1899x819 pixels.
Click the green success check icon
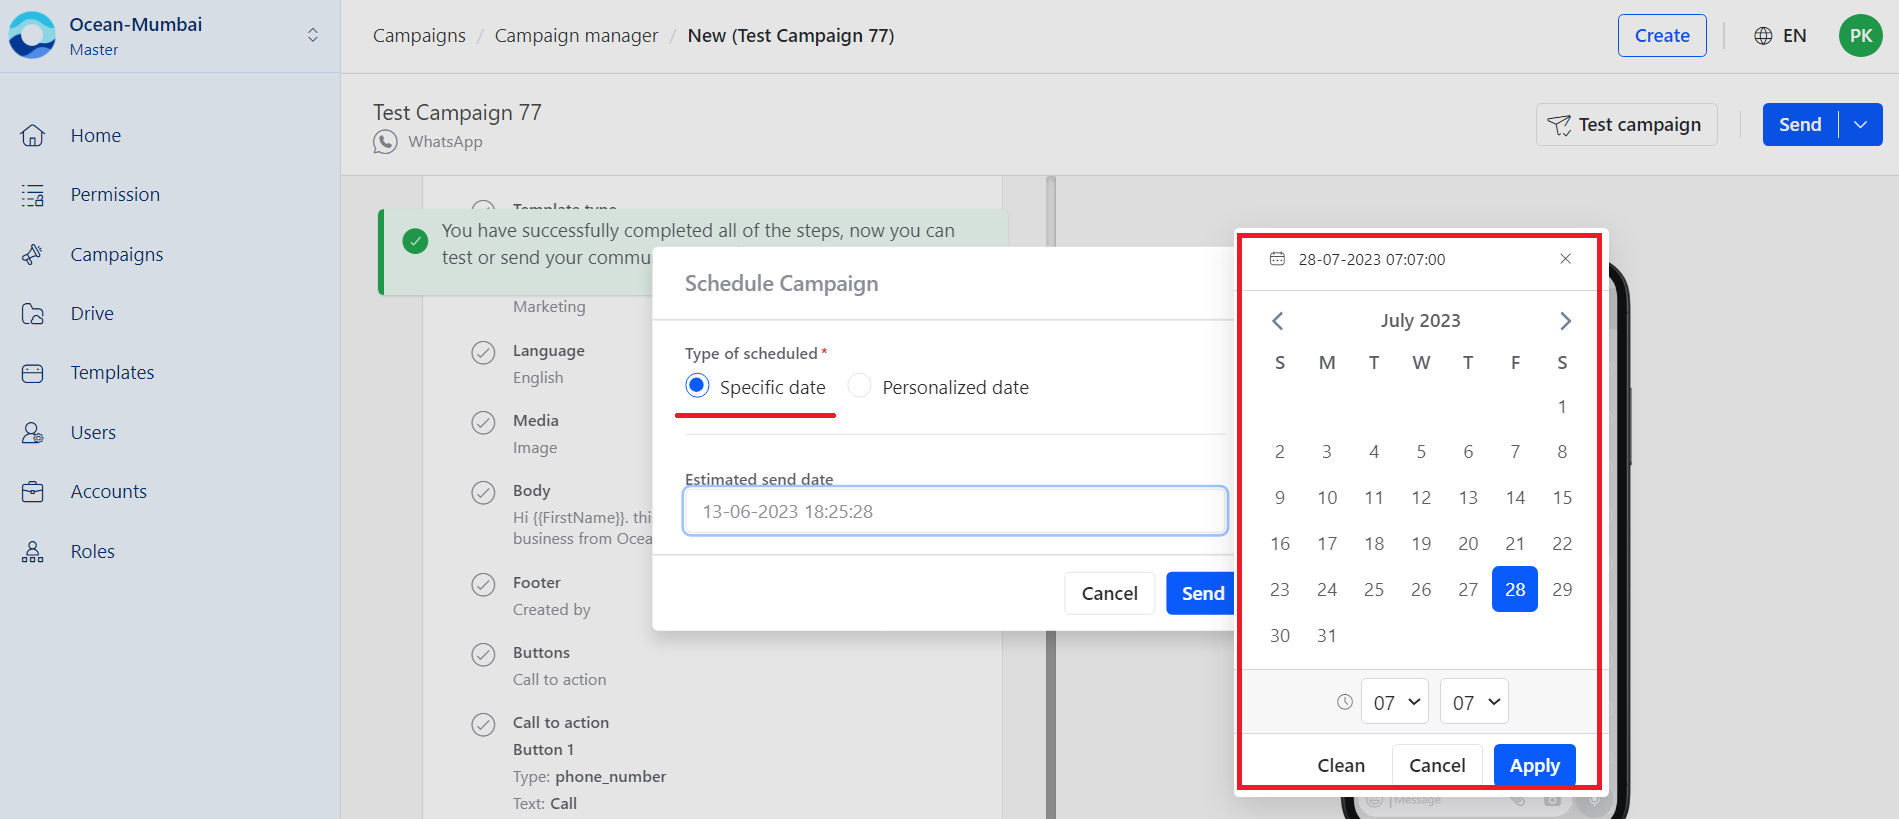[x=415, y=241]
